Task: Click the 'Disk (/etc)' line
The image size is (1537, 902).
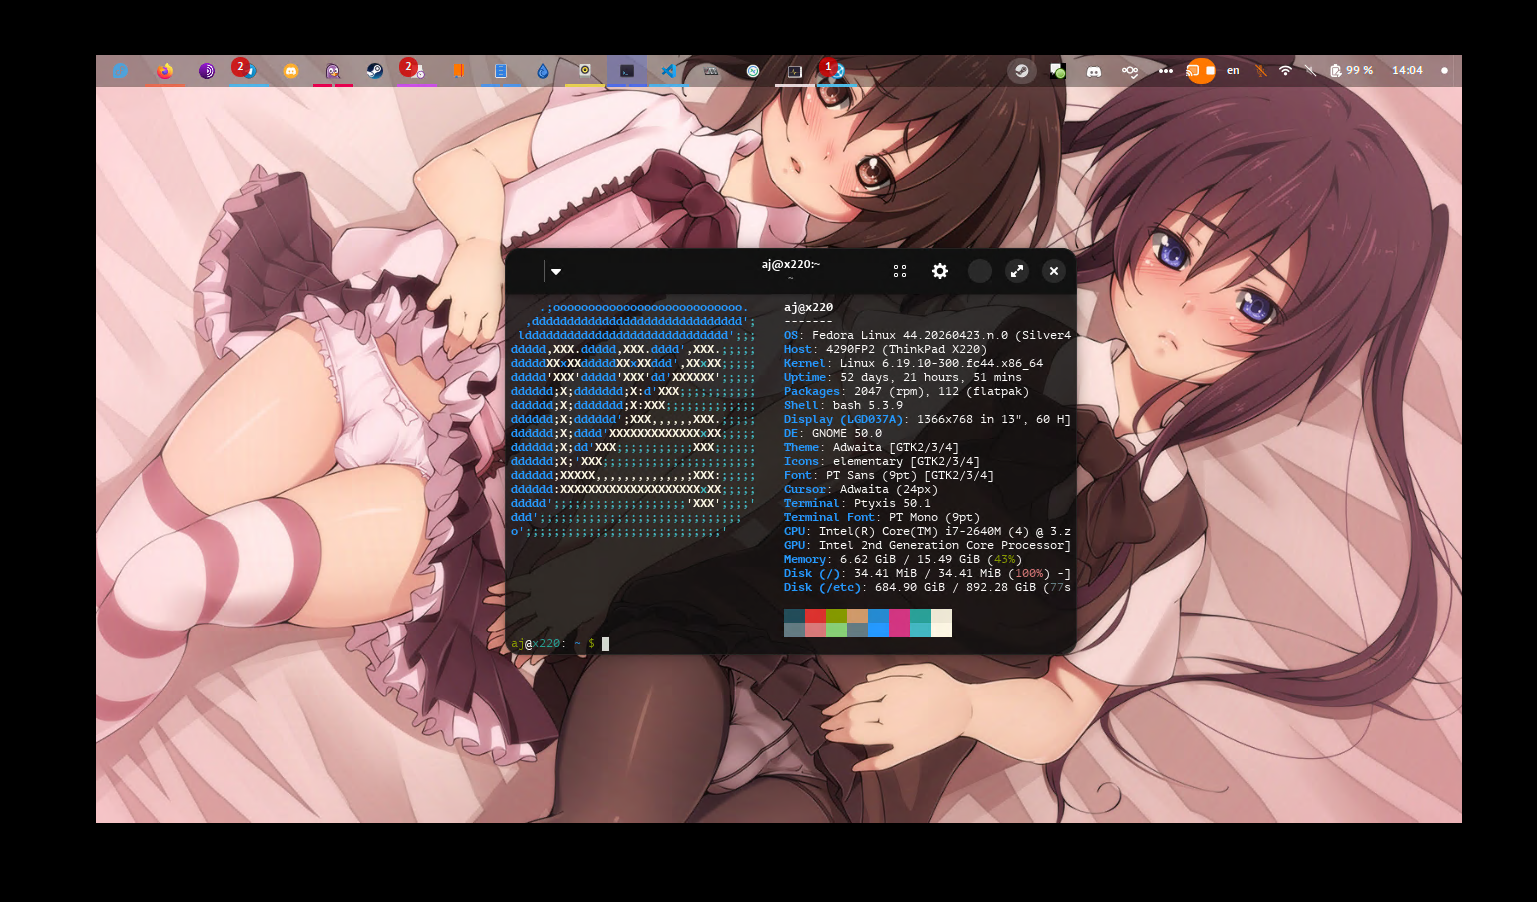Action: 927,587
